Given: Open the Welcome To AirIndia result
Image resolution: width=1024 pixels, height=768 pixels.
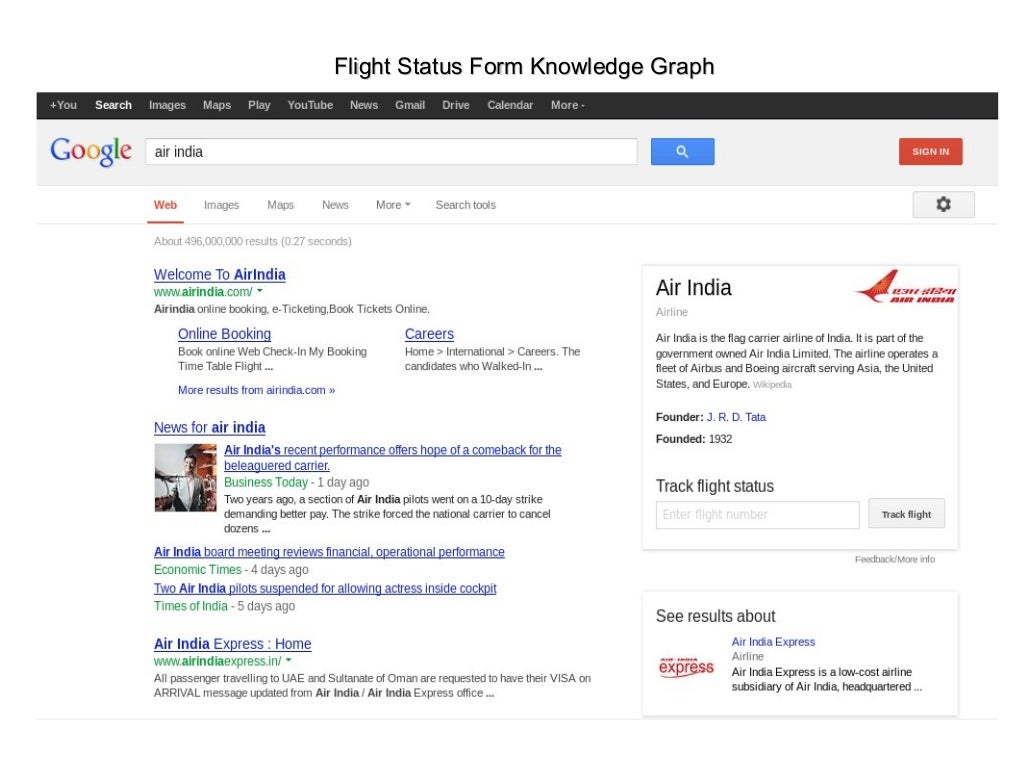Looking at the screenshot, I should tap(219, 274).
